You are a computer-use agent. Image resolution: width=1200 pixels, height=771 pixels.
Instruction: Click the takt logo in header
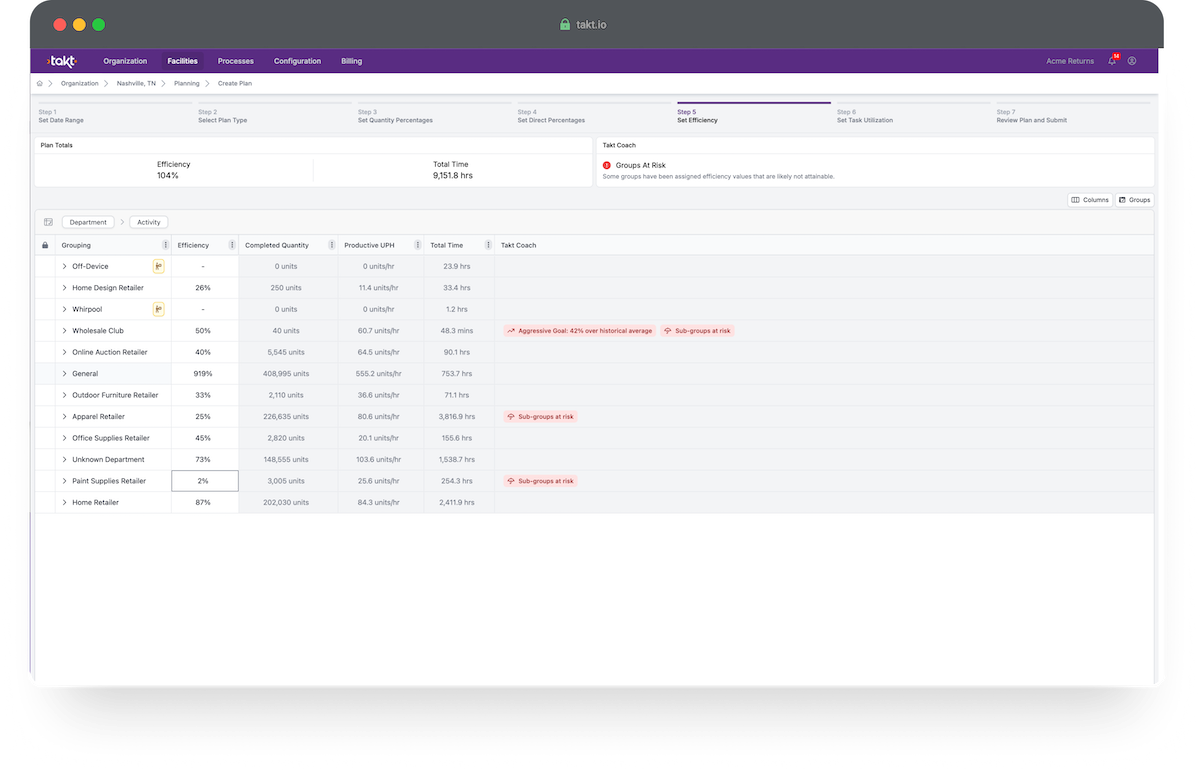(61, 61)
